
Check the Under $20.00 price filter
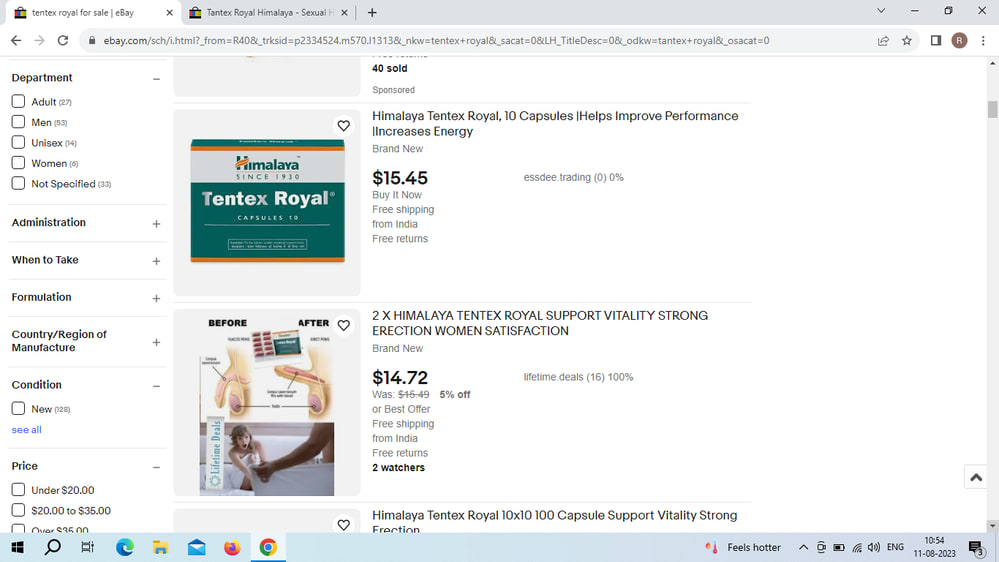tap(18, 489)
